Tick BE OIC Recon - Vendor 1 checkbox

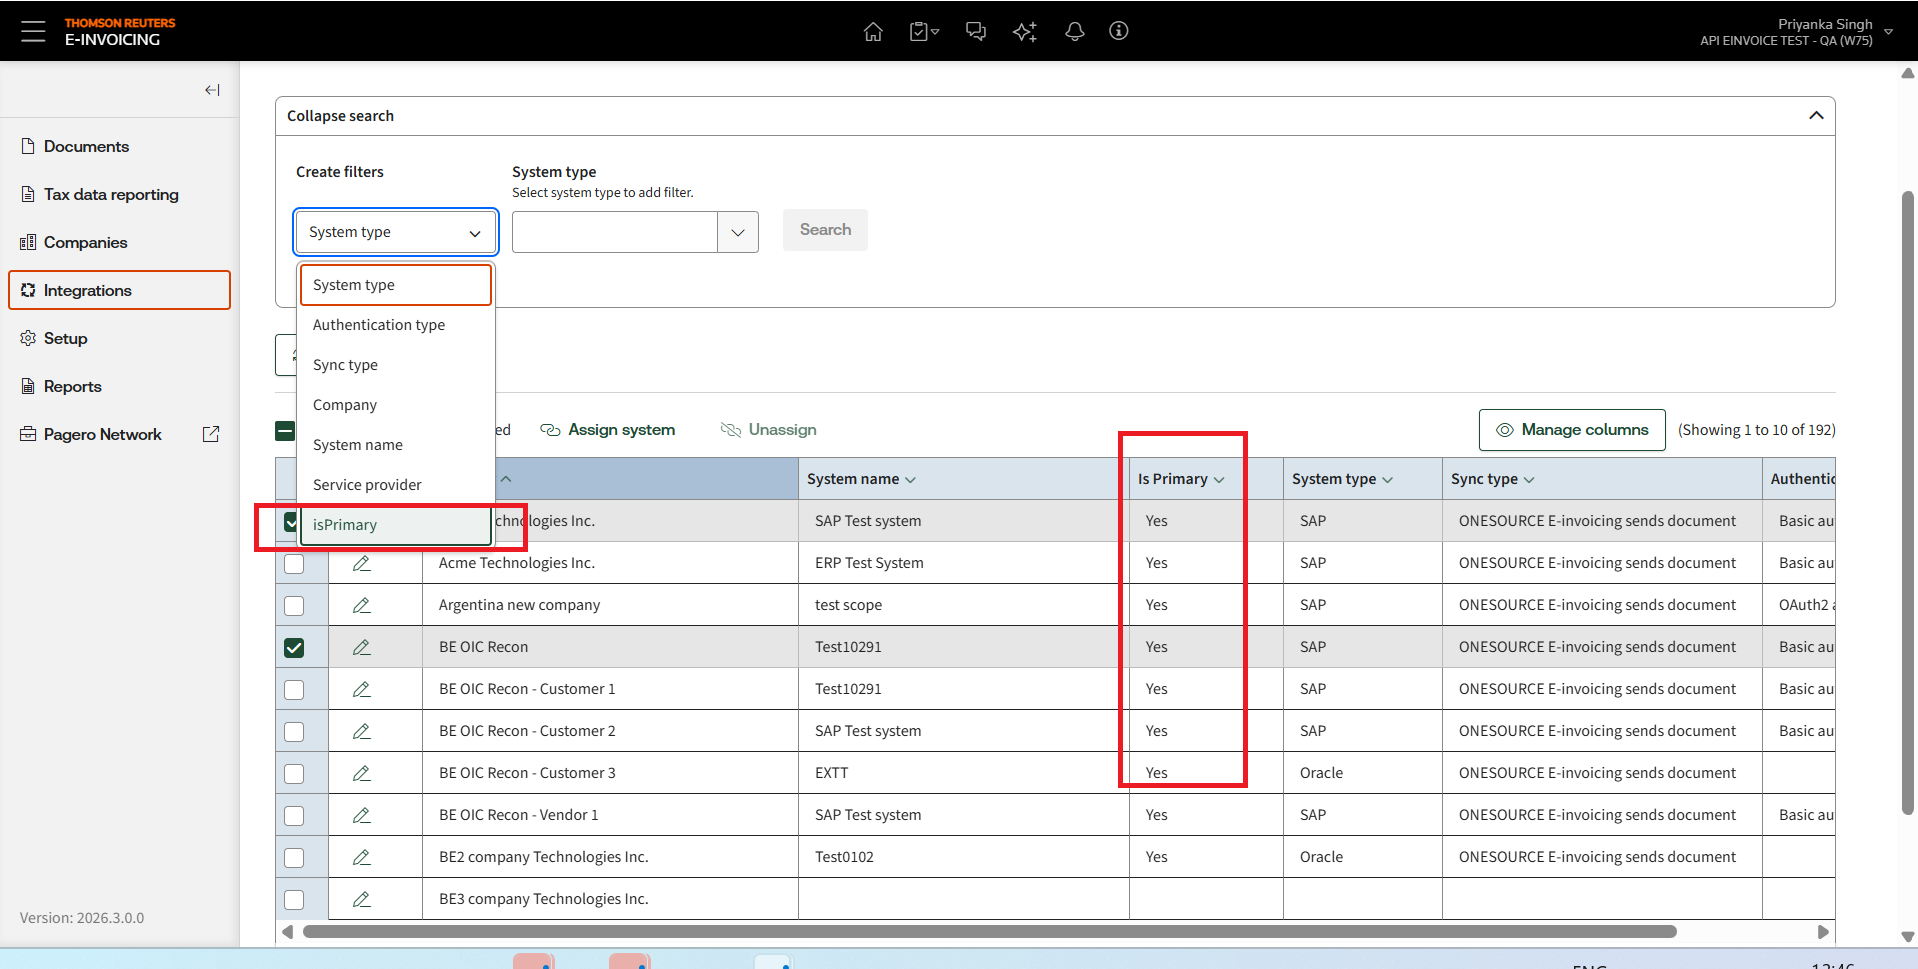coord(294,816)
